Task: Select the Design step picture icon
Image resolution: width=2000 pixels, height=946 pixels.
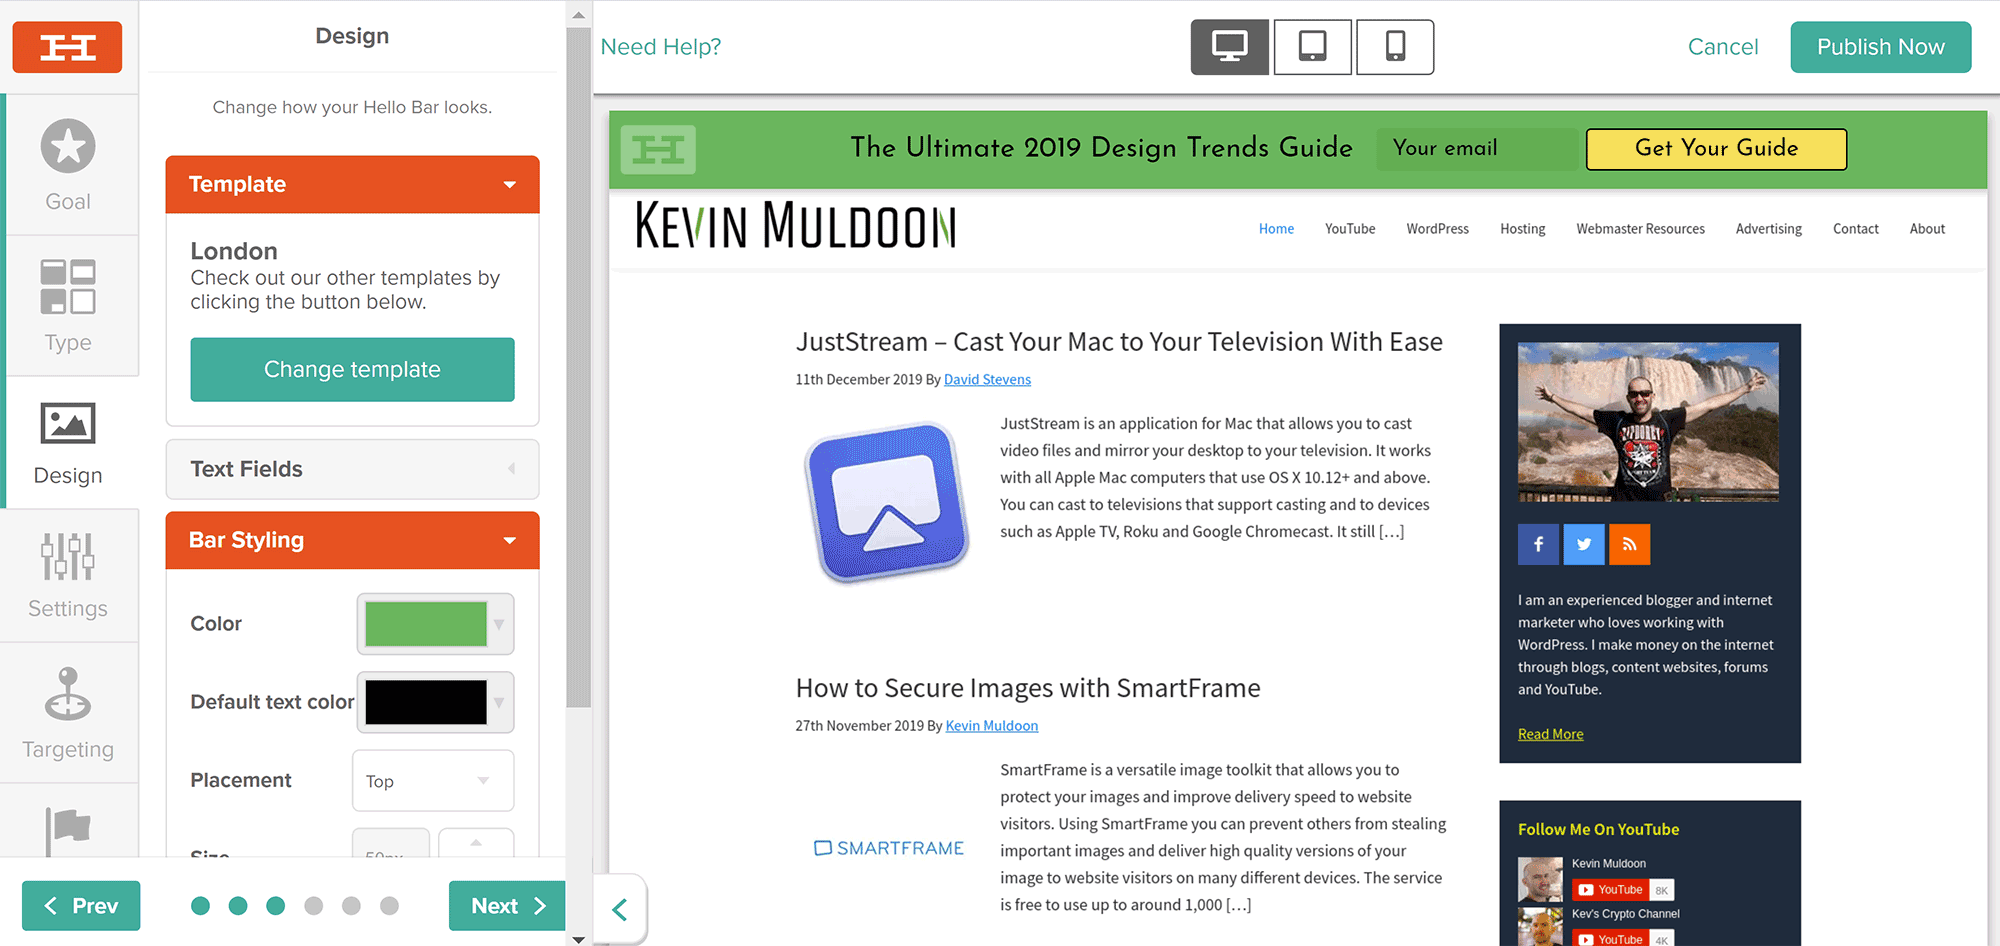Action: tap(68, 423)
